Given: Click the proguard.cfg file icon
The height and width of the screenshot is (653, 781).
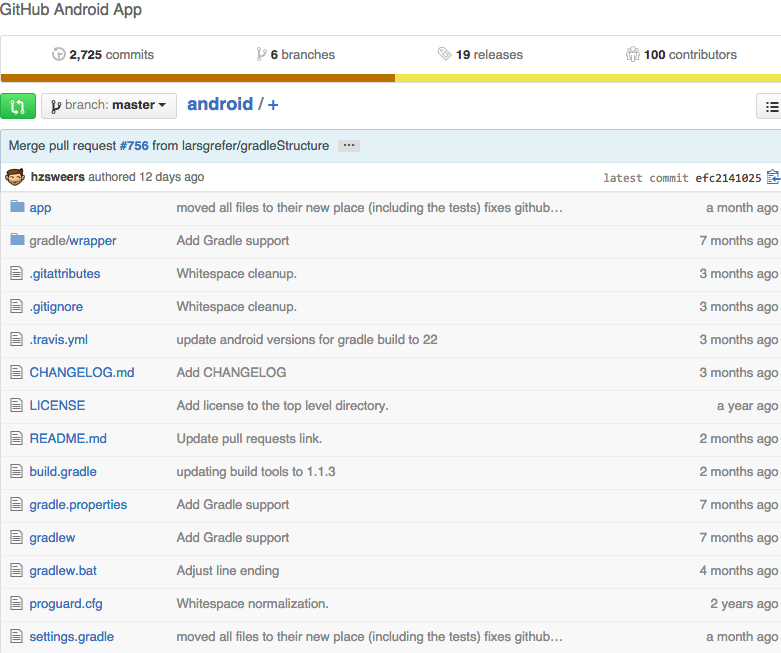Looking at the screenshot, I should [16, 603].
